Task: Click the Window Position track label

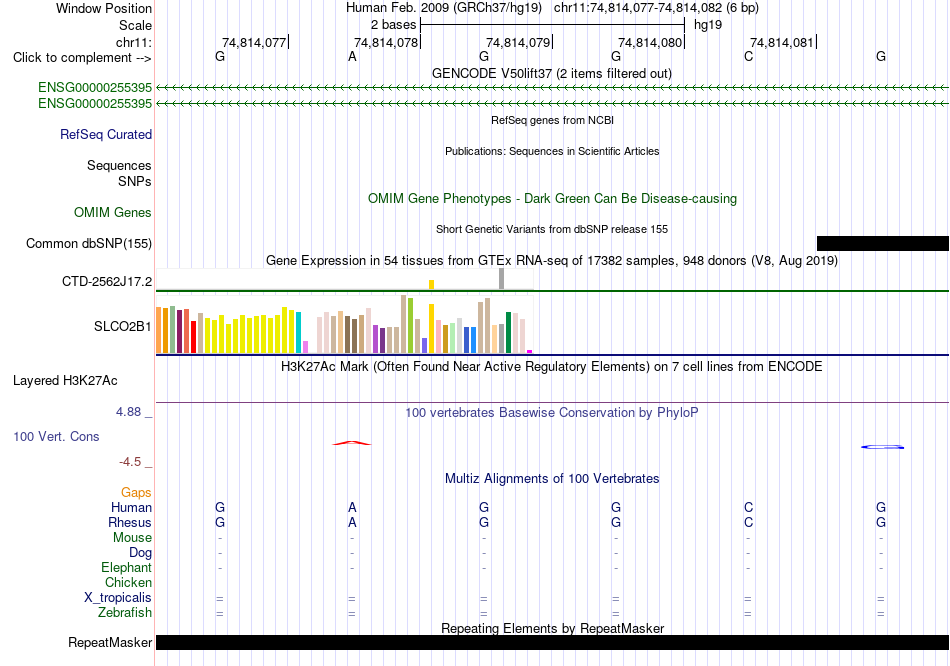Action: (104, 8)
